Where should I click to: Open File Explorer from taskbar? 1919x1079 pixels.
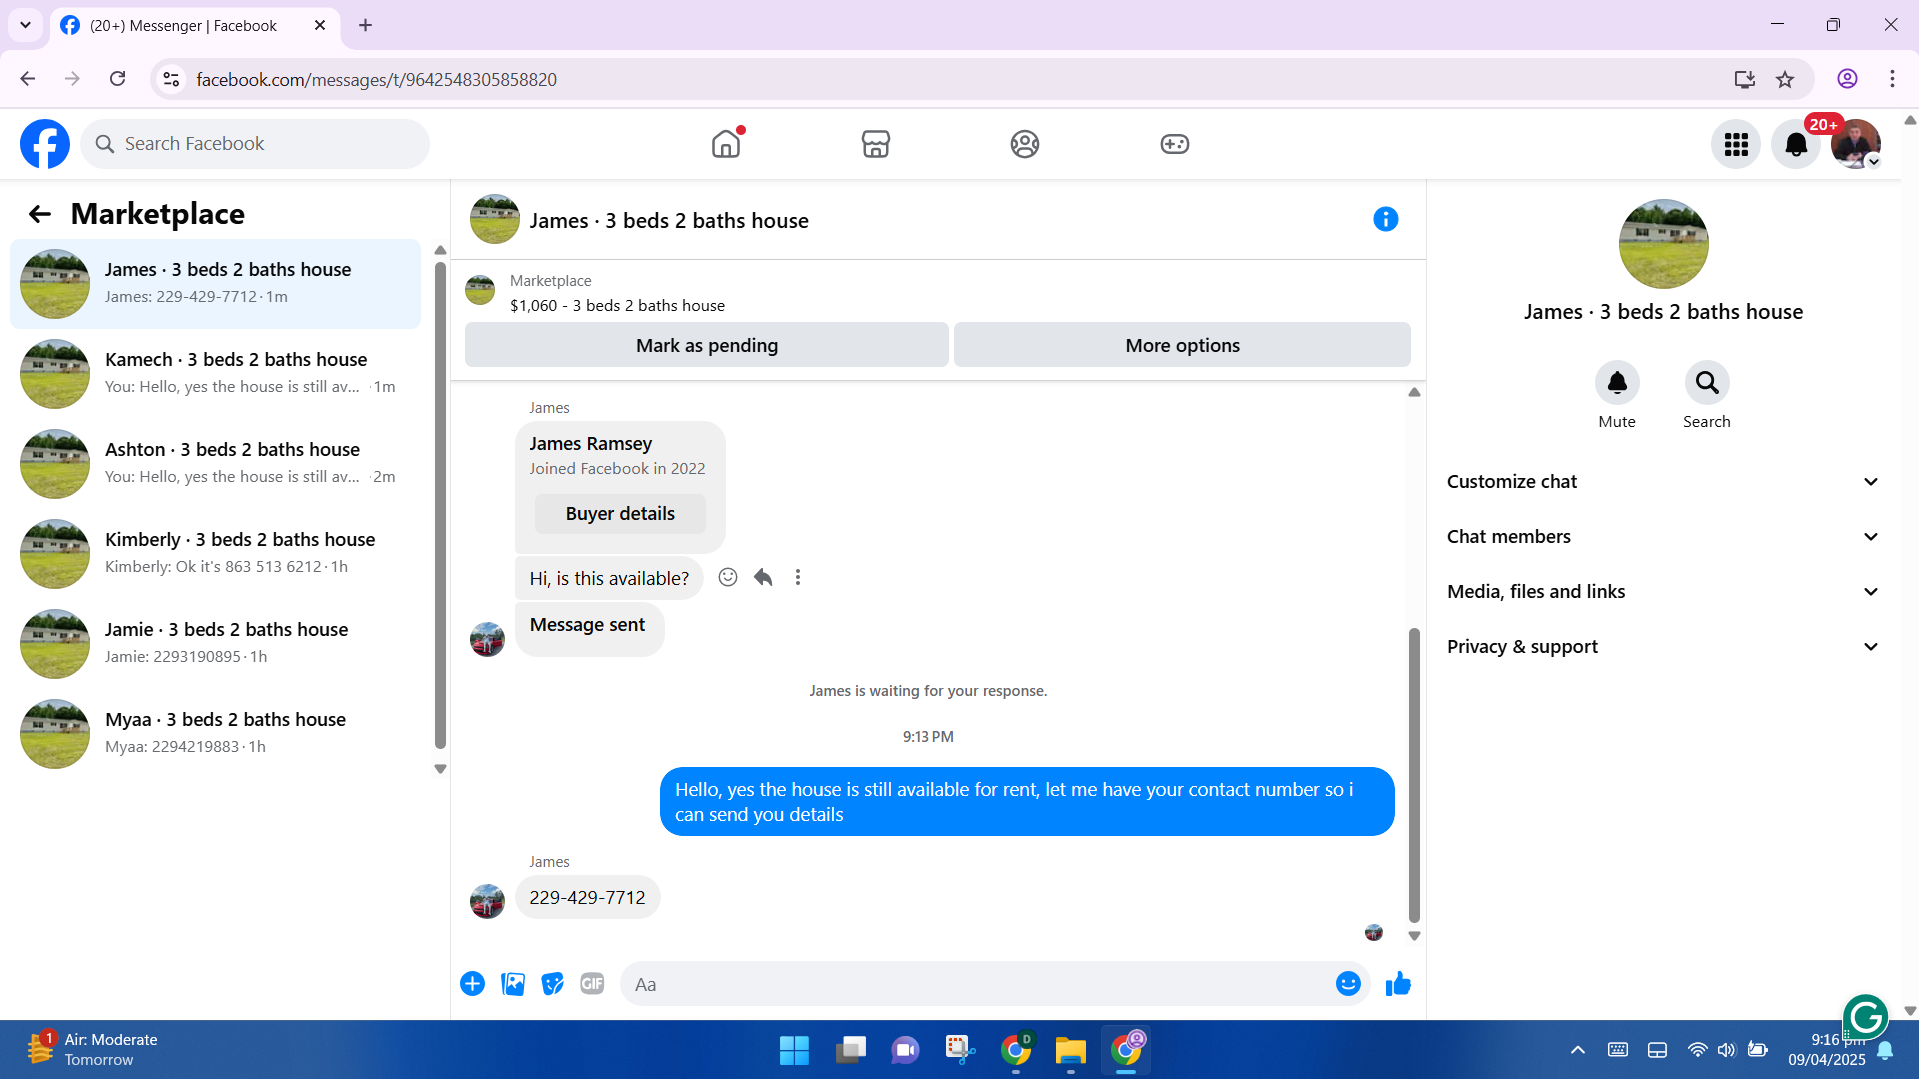coord(1070,1050)
